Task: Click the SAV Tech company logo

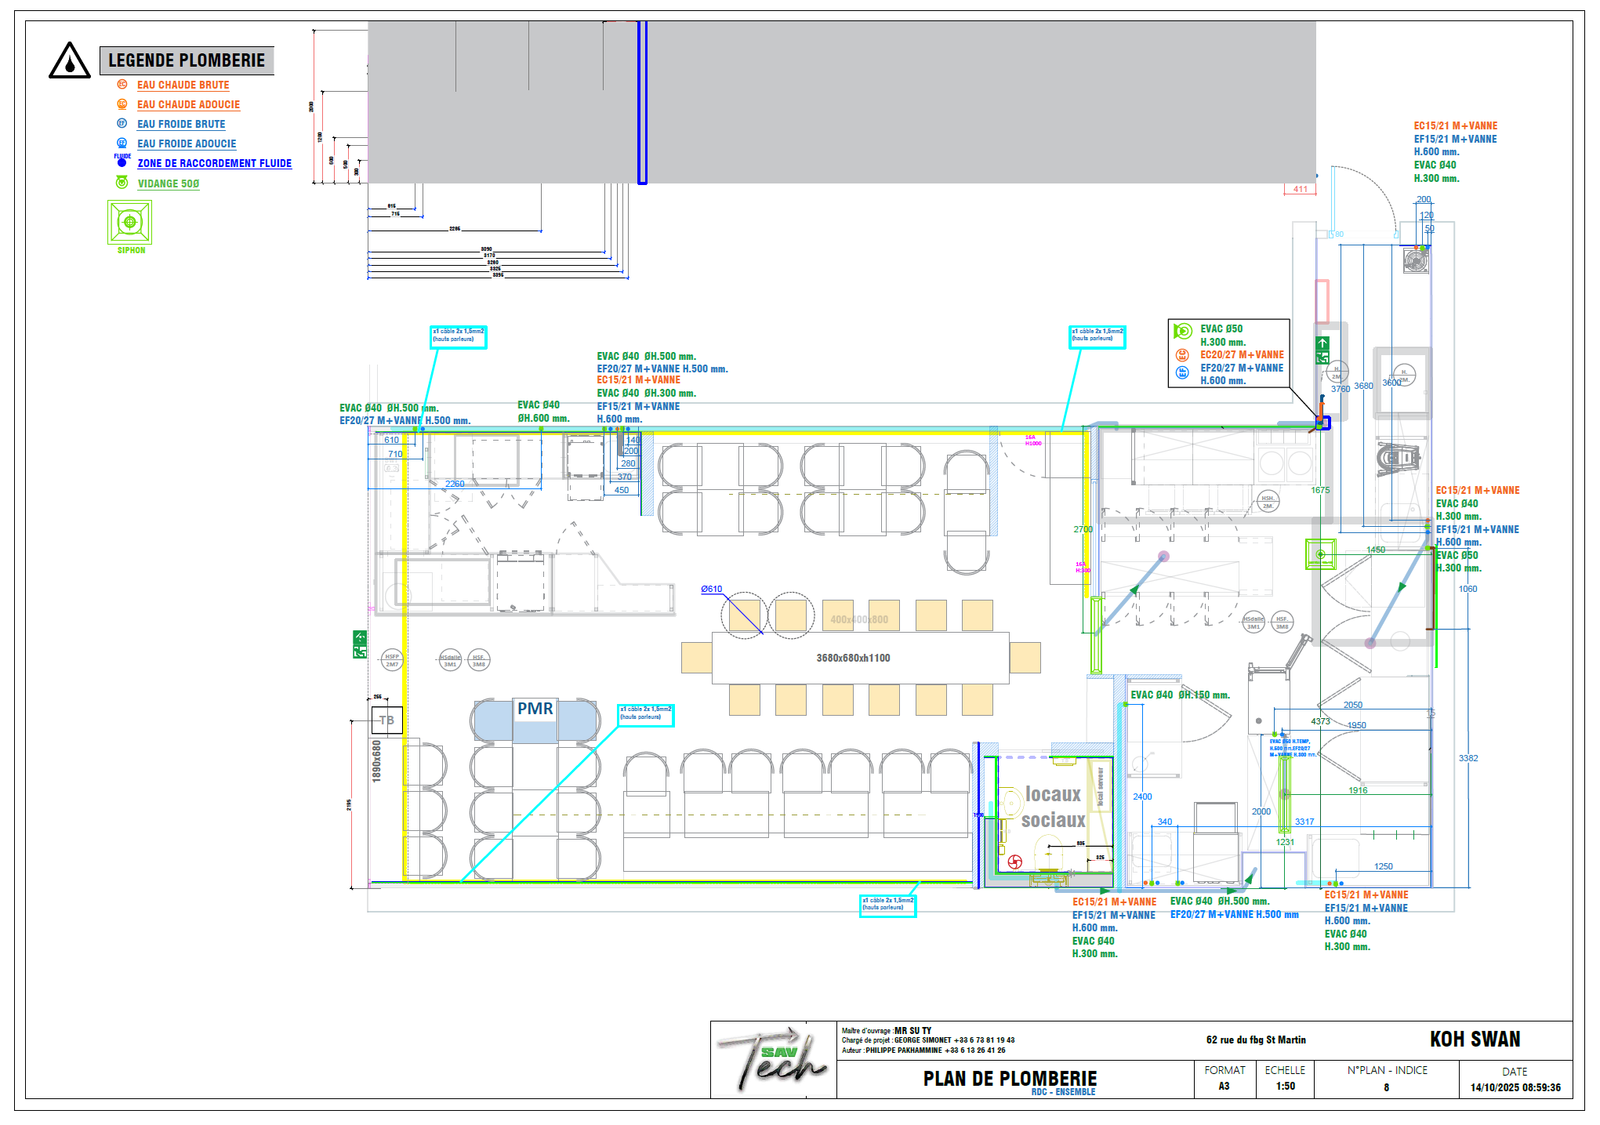Action: (x=773, y=1060)
